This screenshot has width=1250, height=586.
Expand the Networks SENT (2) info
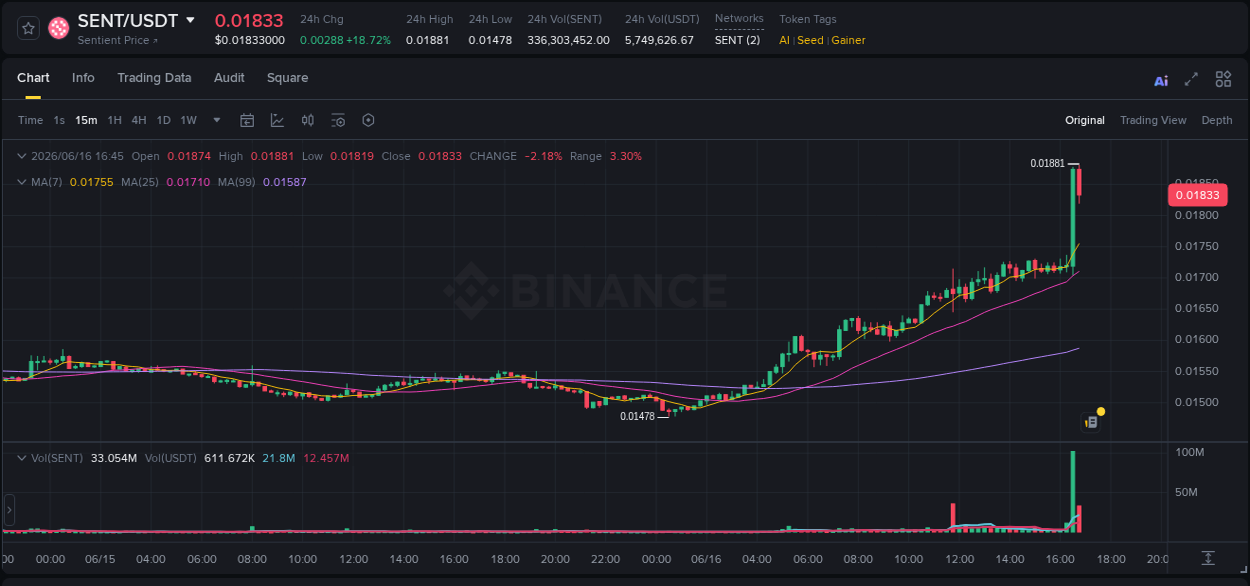pos(738,40)
